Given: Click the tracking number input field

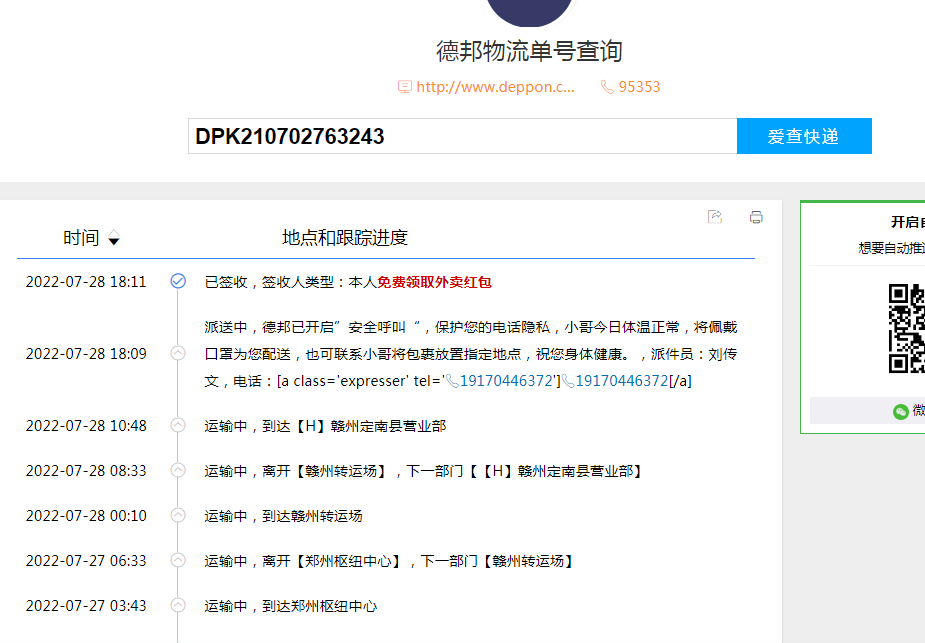Looking at the screenshot, I should [462, 136].
